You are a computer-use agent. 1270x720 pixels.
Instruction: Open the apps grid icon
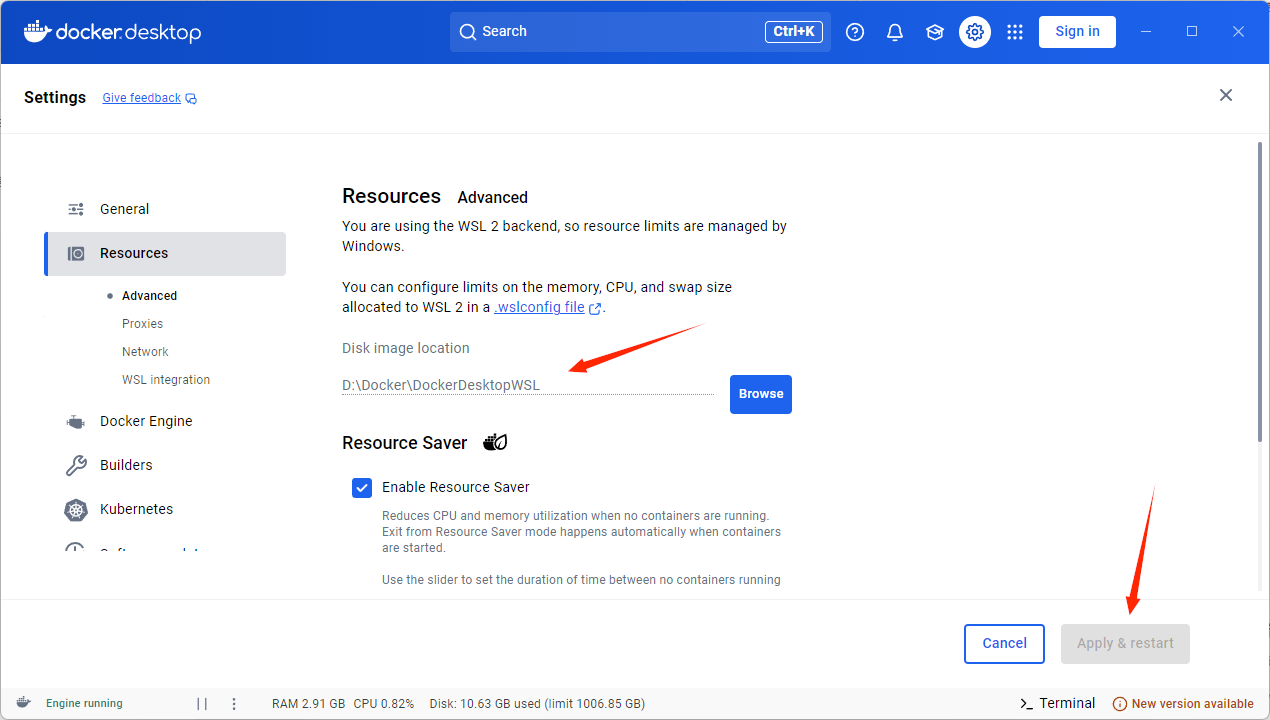[x=1015, y=32]
